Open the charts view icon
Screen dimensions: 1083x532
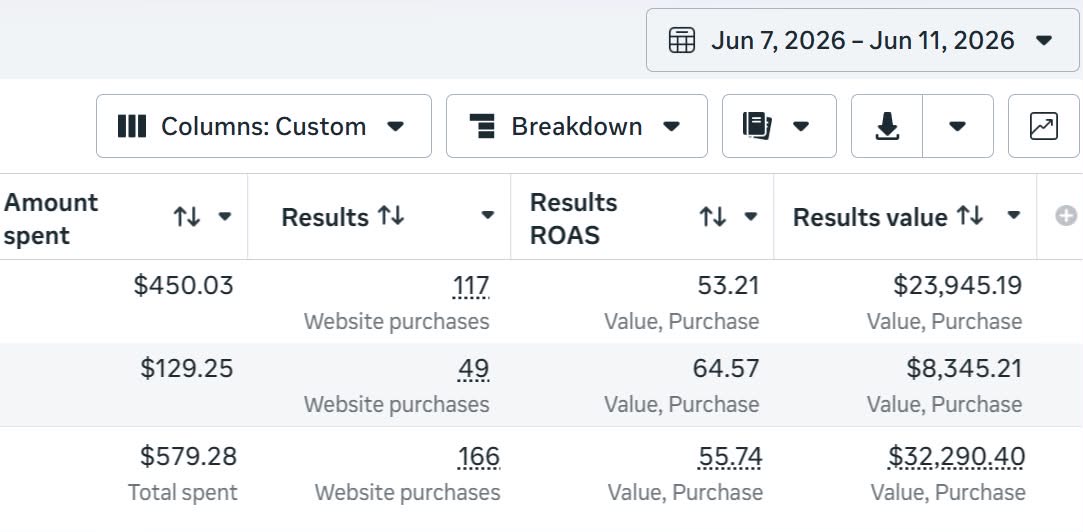[1044, 126]
